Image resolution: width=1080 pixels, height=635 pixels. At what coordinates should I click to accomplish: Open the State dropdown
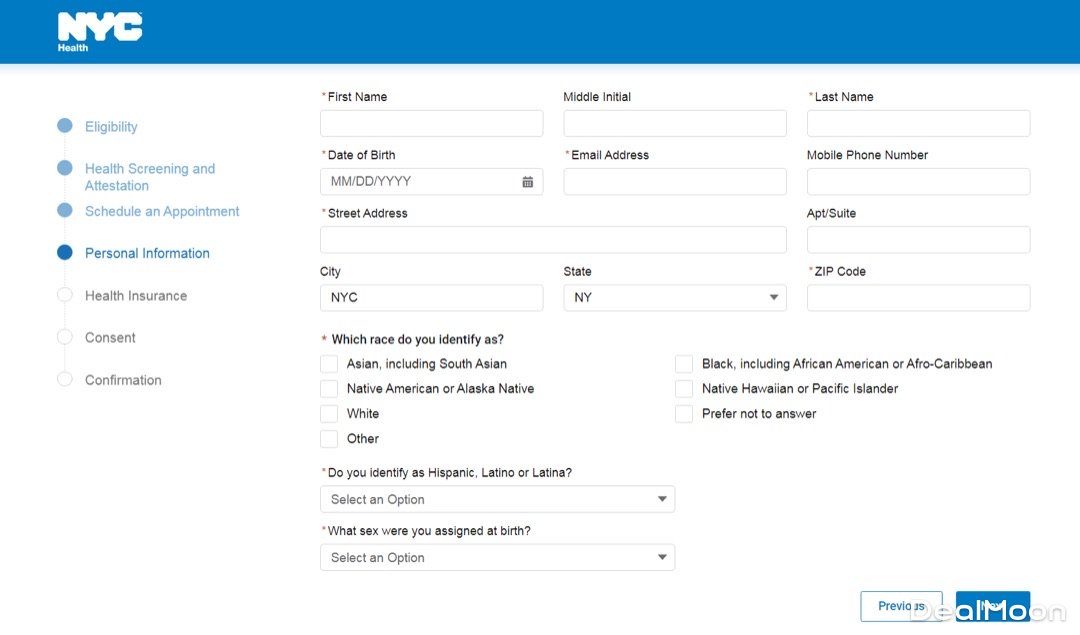point(674,298)
